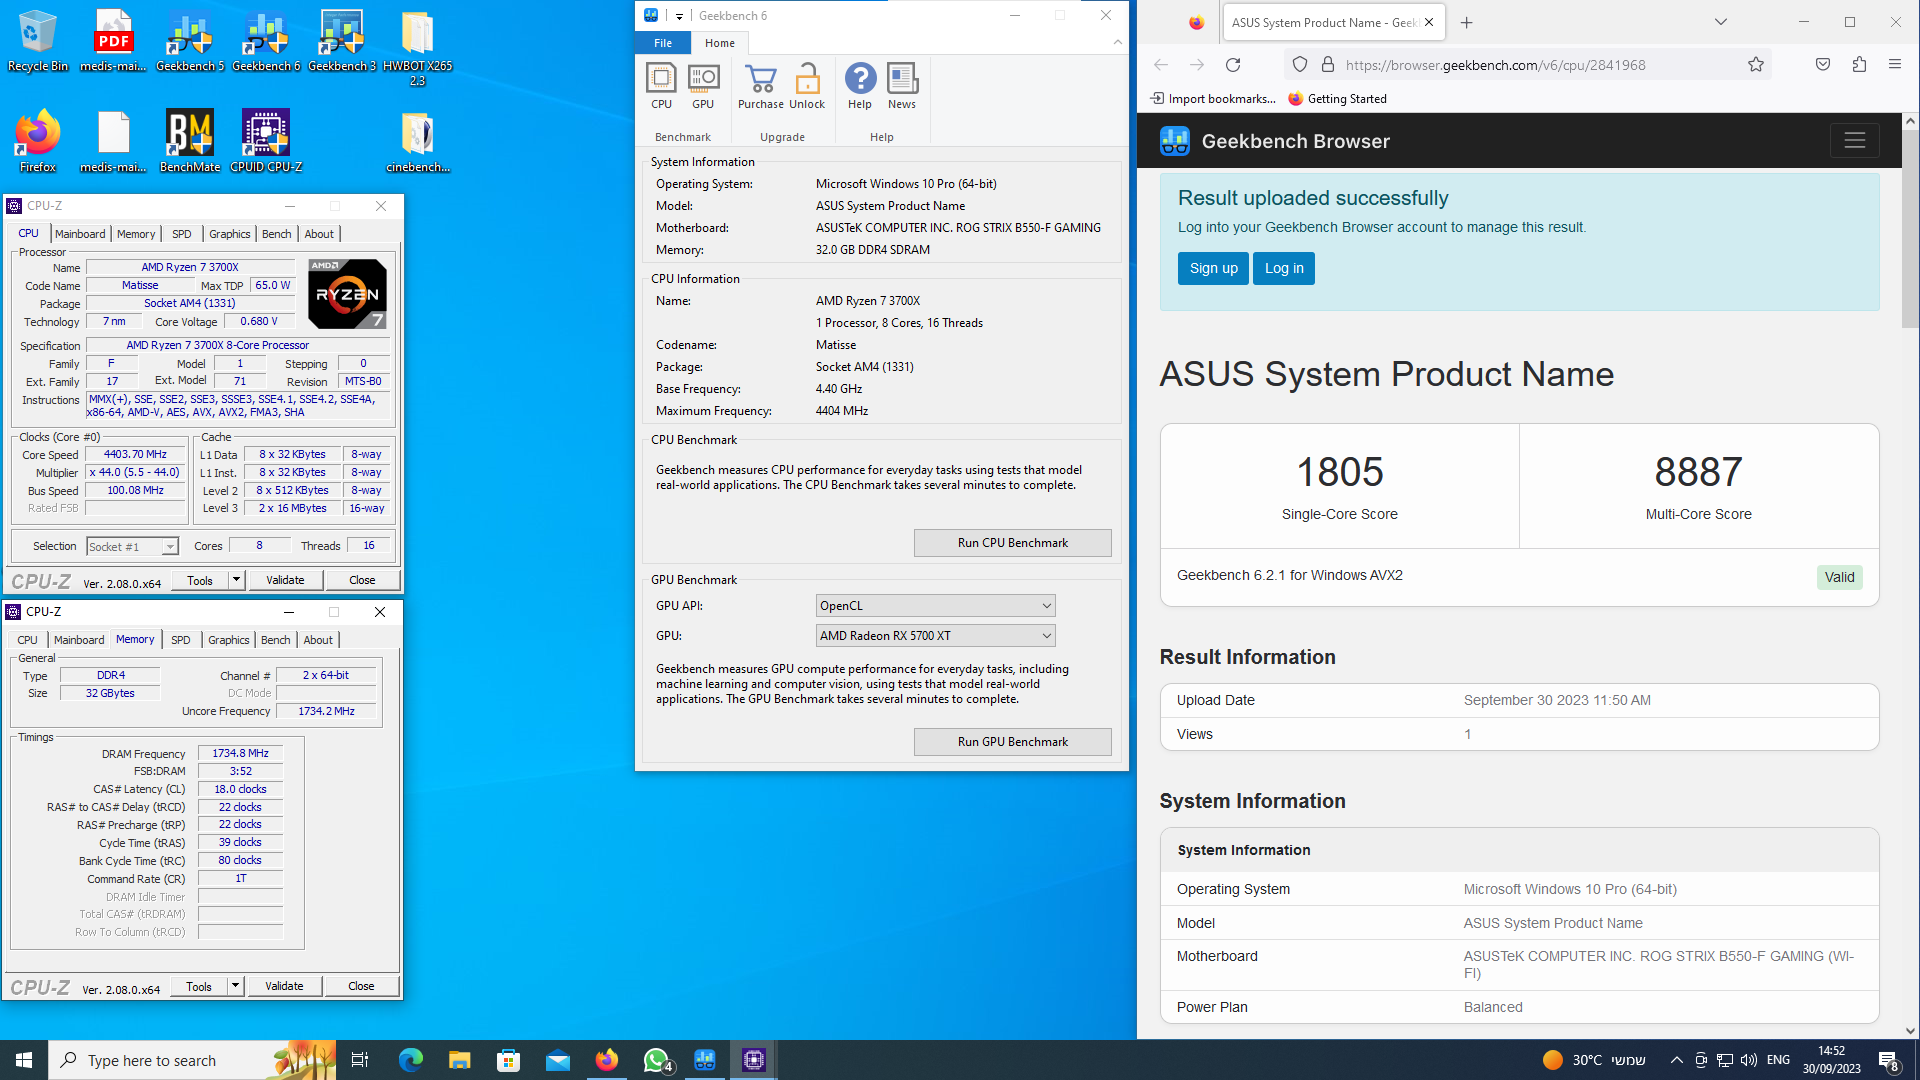The image size is (1920, 1080).
Task: Open File Explorer from taskbar
Action: pos(459,1060)
